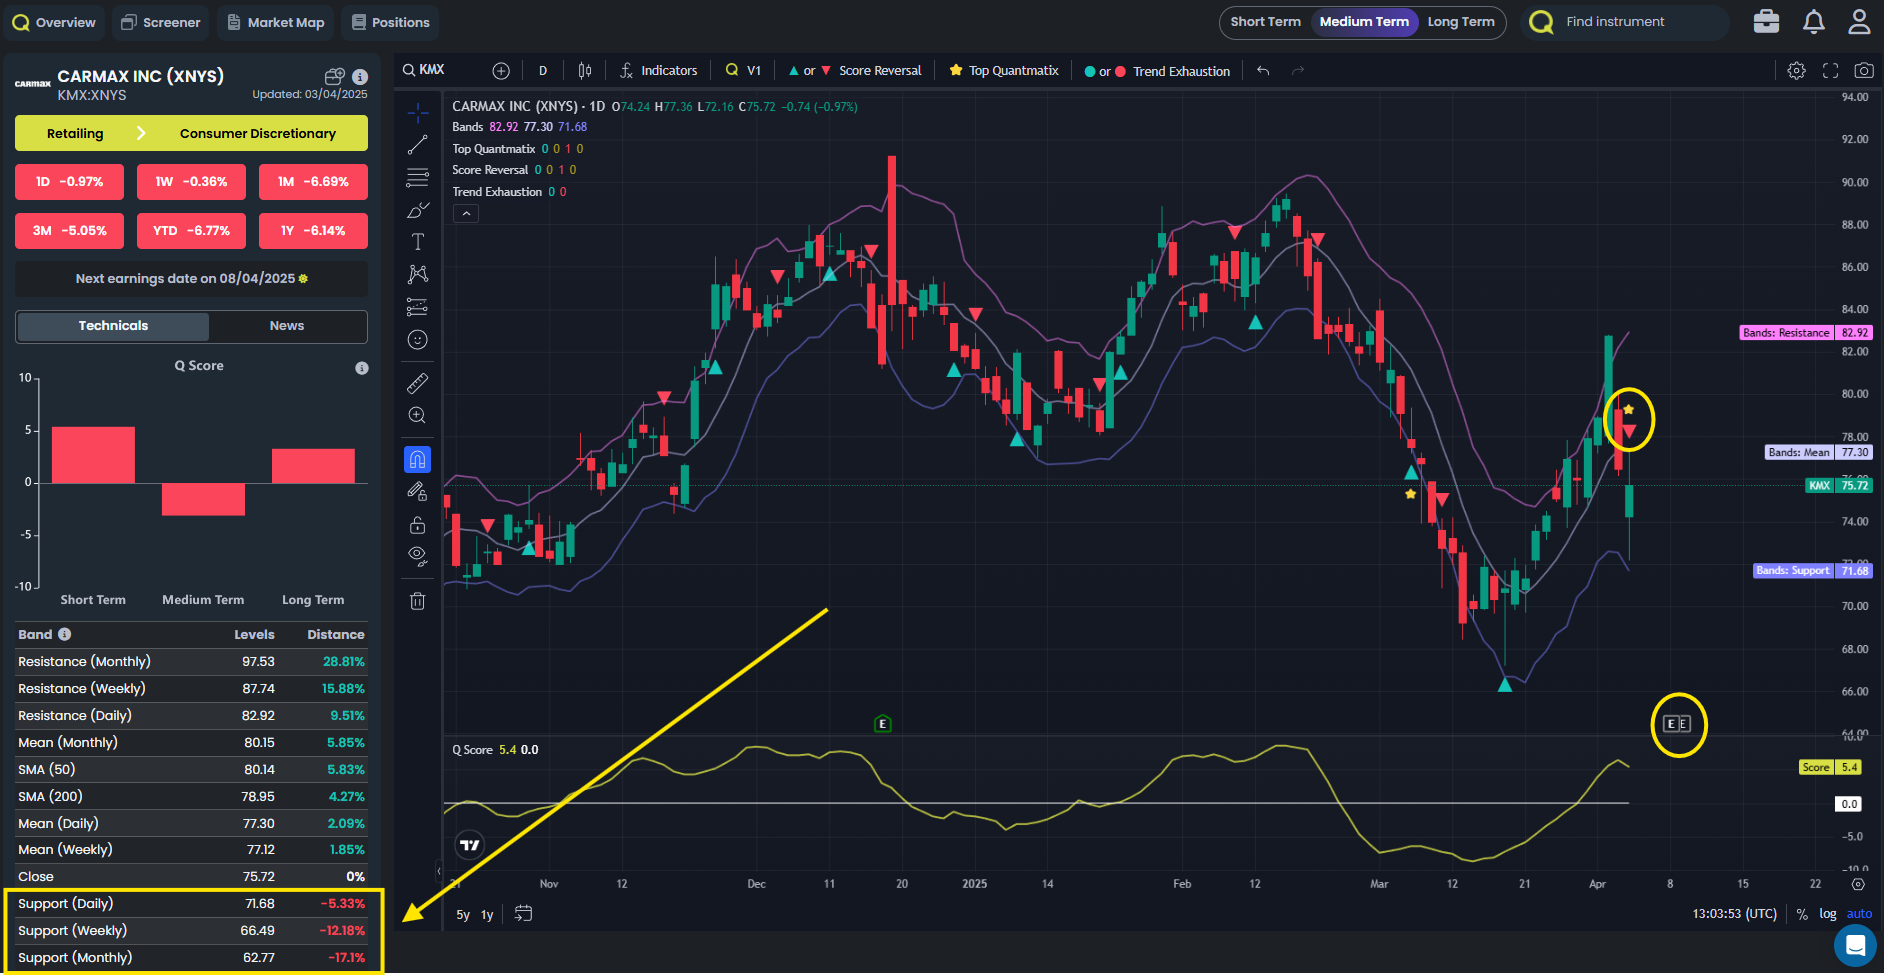Select the brush drawing tool
This screenshot has height=975, width=1884.
418,210
